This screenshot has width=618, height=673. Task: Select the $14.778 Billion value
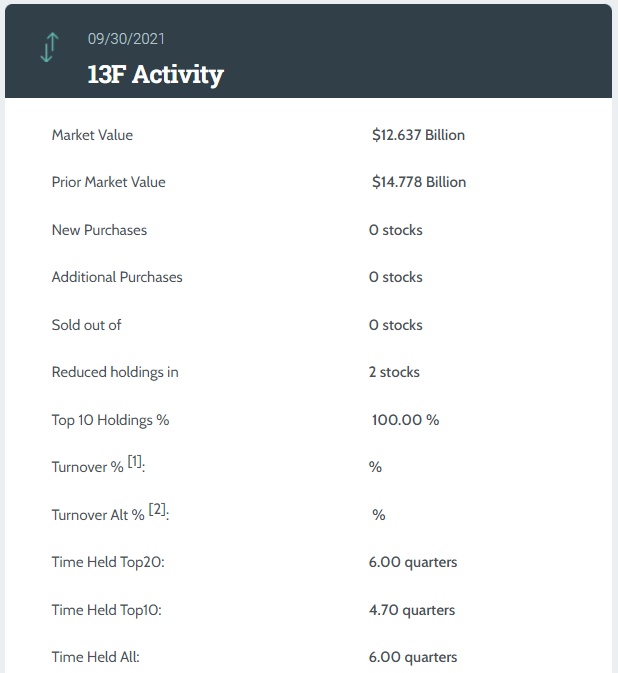(418, 182)
